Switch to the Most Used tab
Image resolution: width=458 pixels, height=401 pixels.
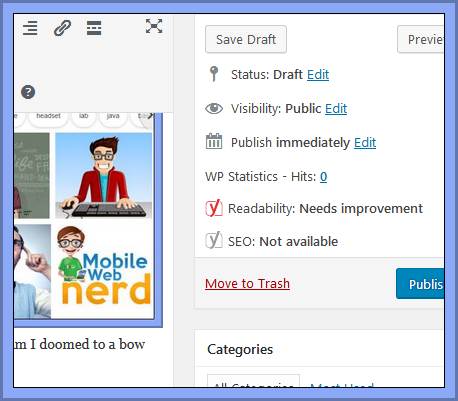point(341,383)
